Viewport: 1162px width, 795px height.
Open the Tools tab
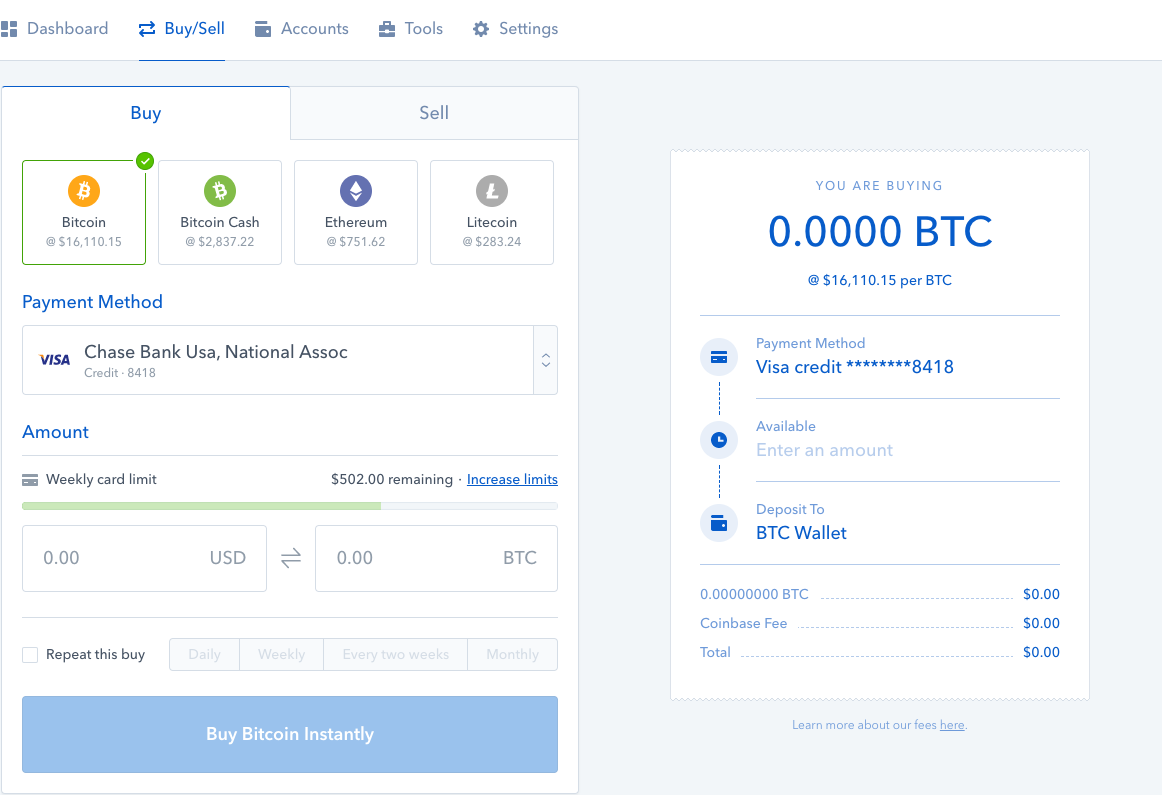pos(411,29)
